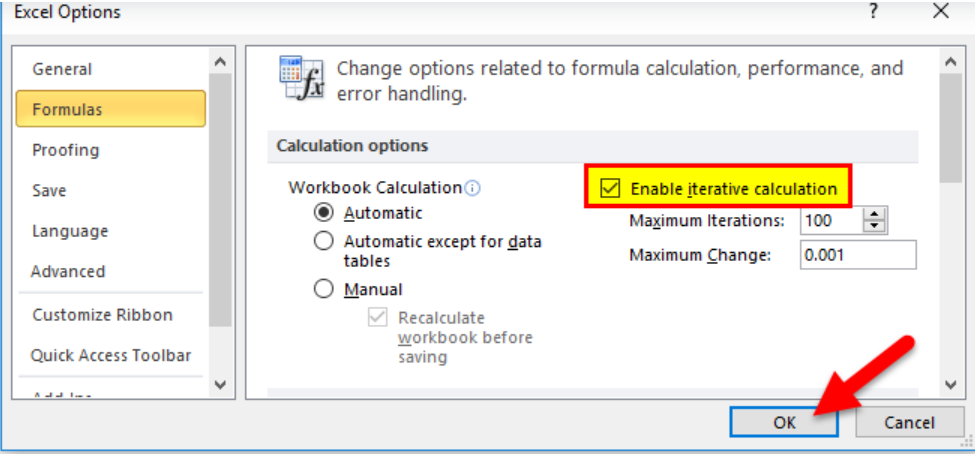Increase Maximum Iterations with the up spinner arrow

coord(875,215)
